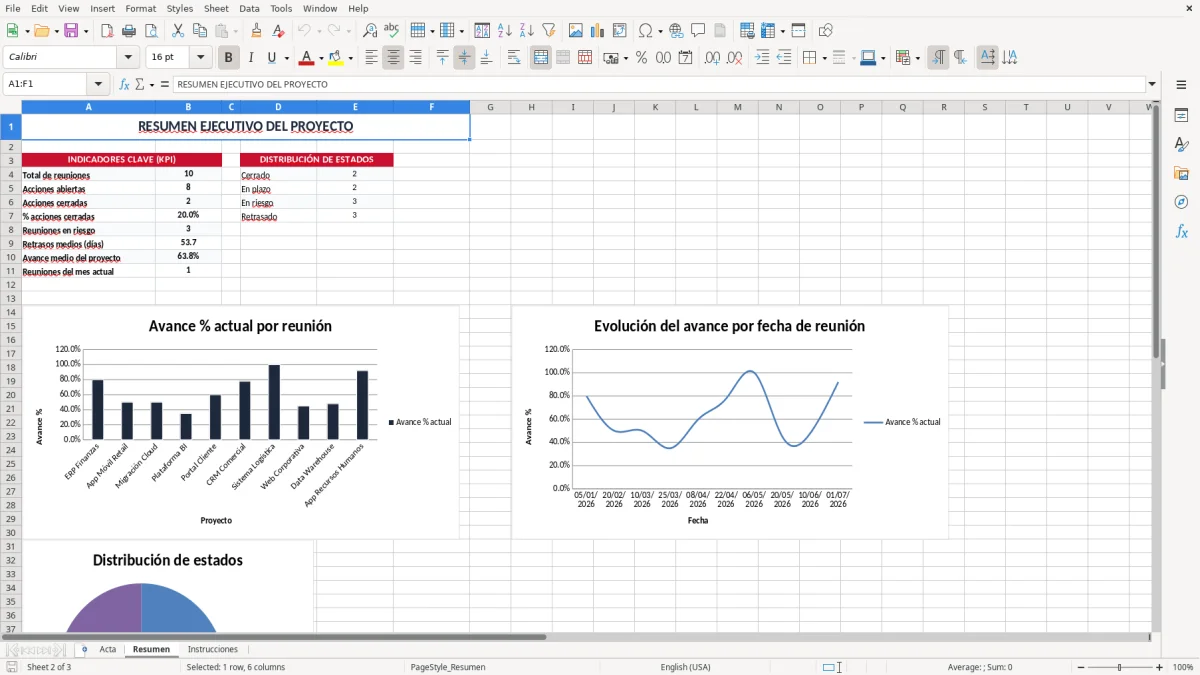Viewport: 1200px width, 675px height.
Task: Open Functions fx panel in sidebar
Action: pos(1181,231)
